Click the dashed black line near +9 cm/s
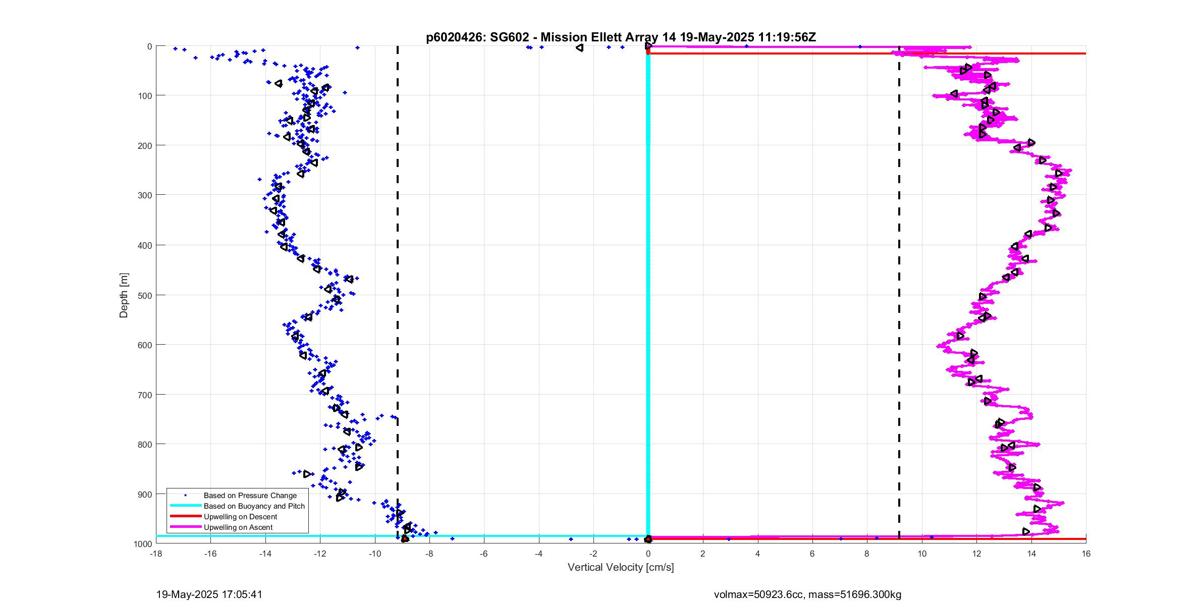 click(899, 293)
